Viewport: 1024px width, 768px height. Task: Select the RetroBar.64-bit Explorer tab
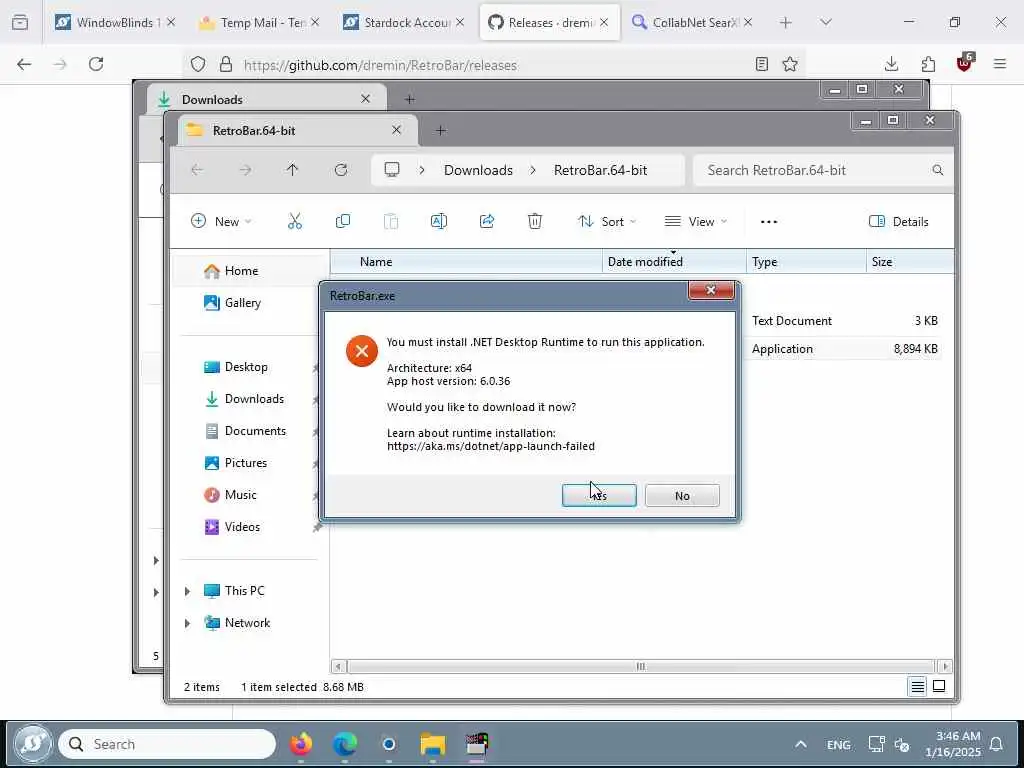(298, 131)
